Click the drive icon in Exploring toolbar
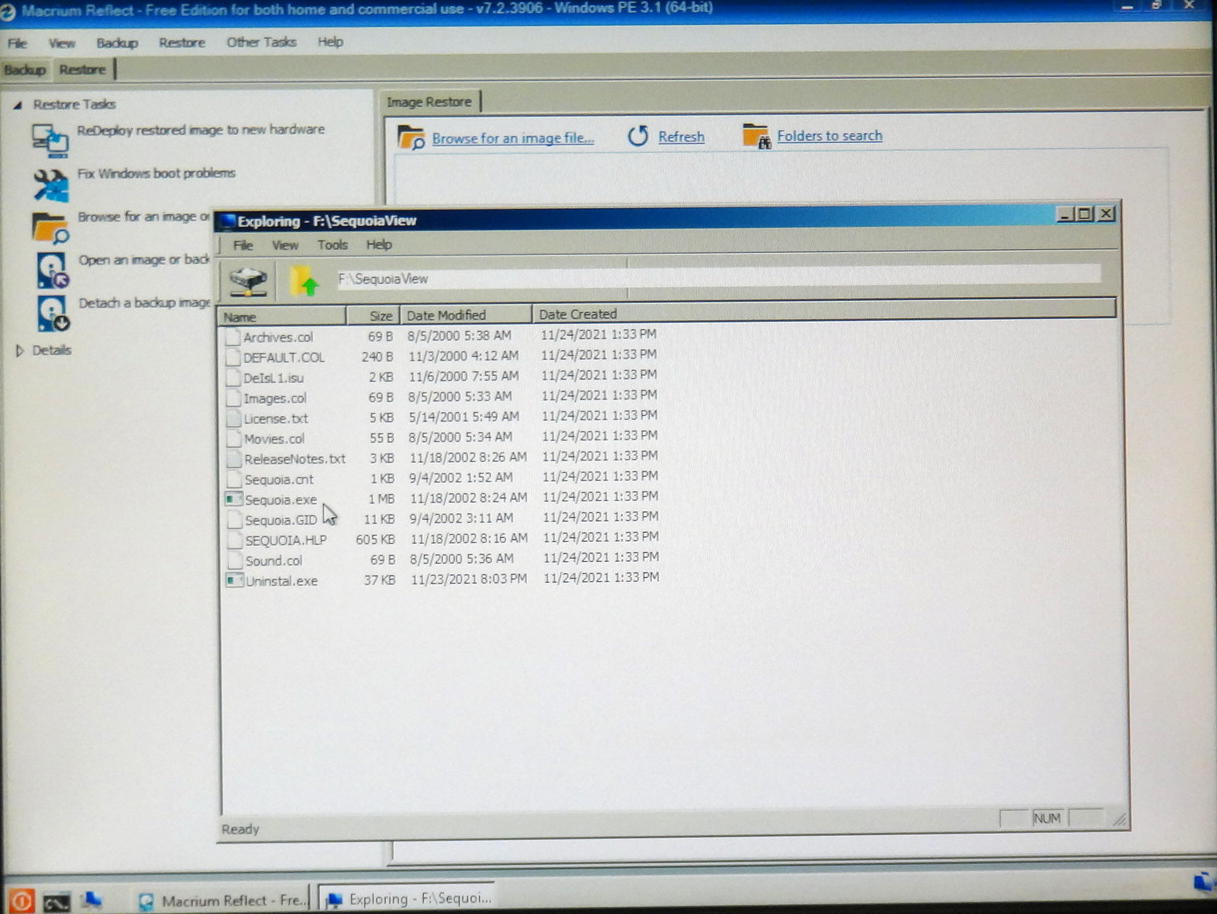 pyautogui.click(x=248, y=281)
